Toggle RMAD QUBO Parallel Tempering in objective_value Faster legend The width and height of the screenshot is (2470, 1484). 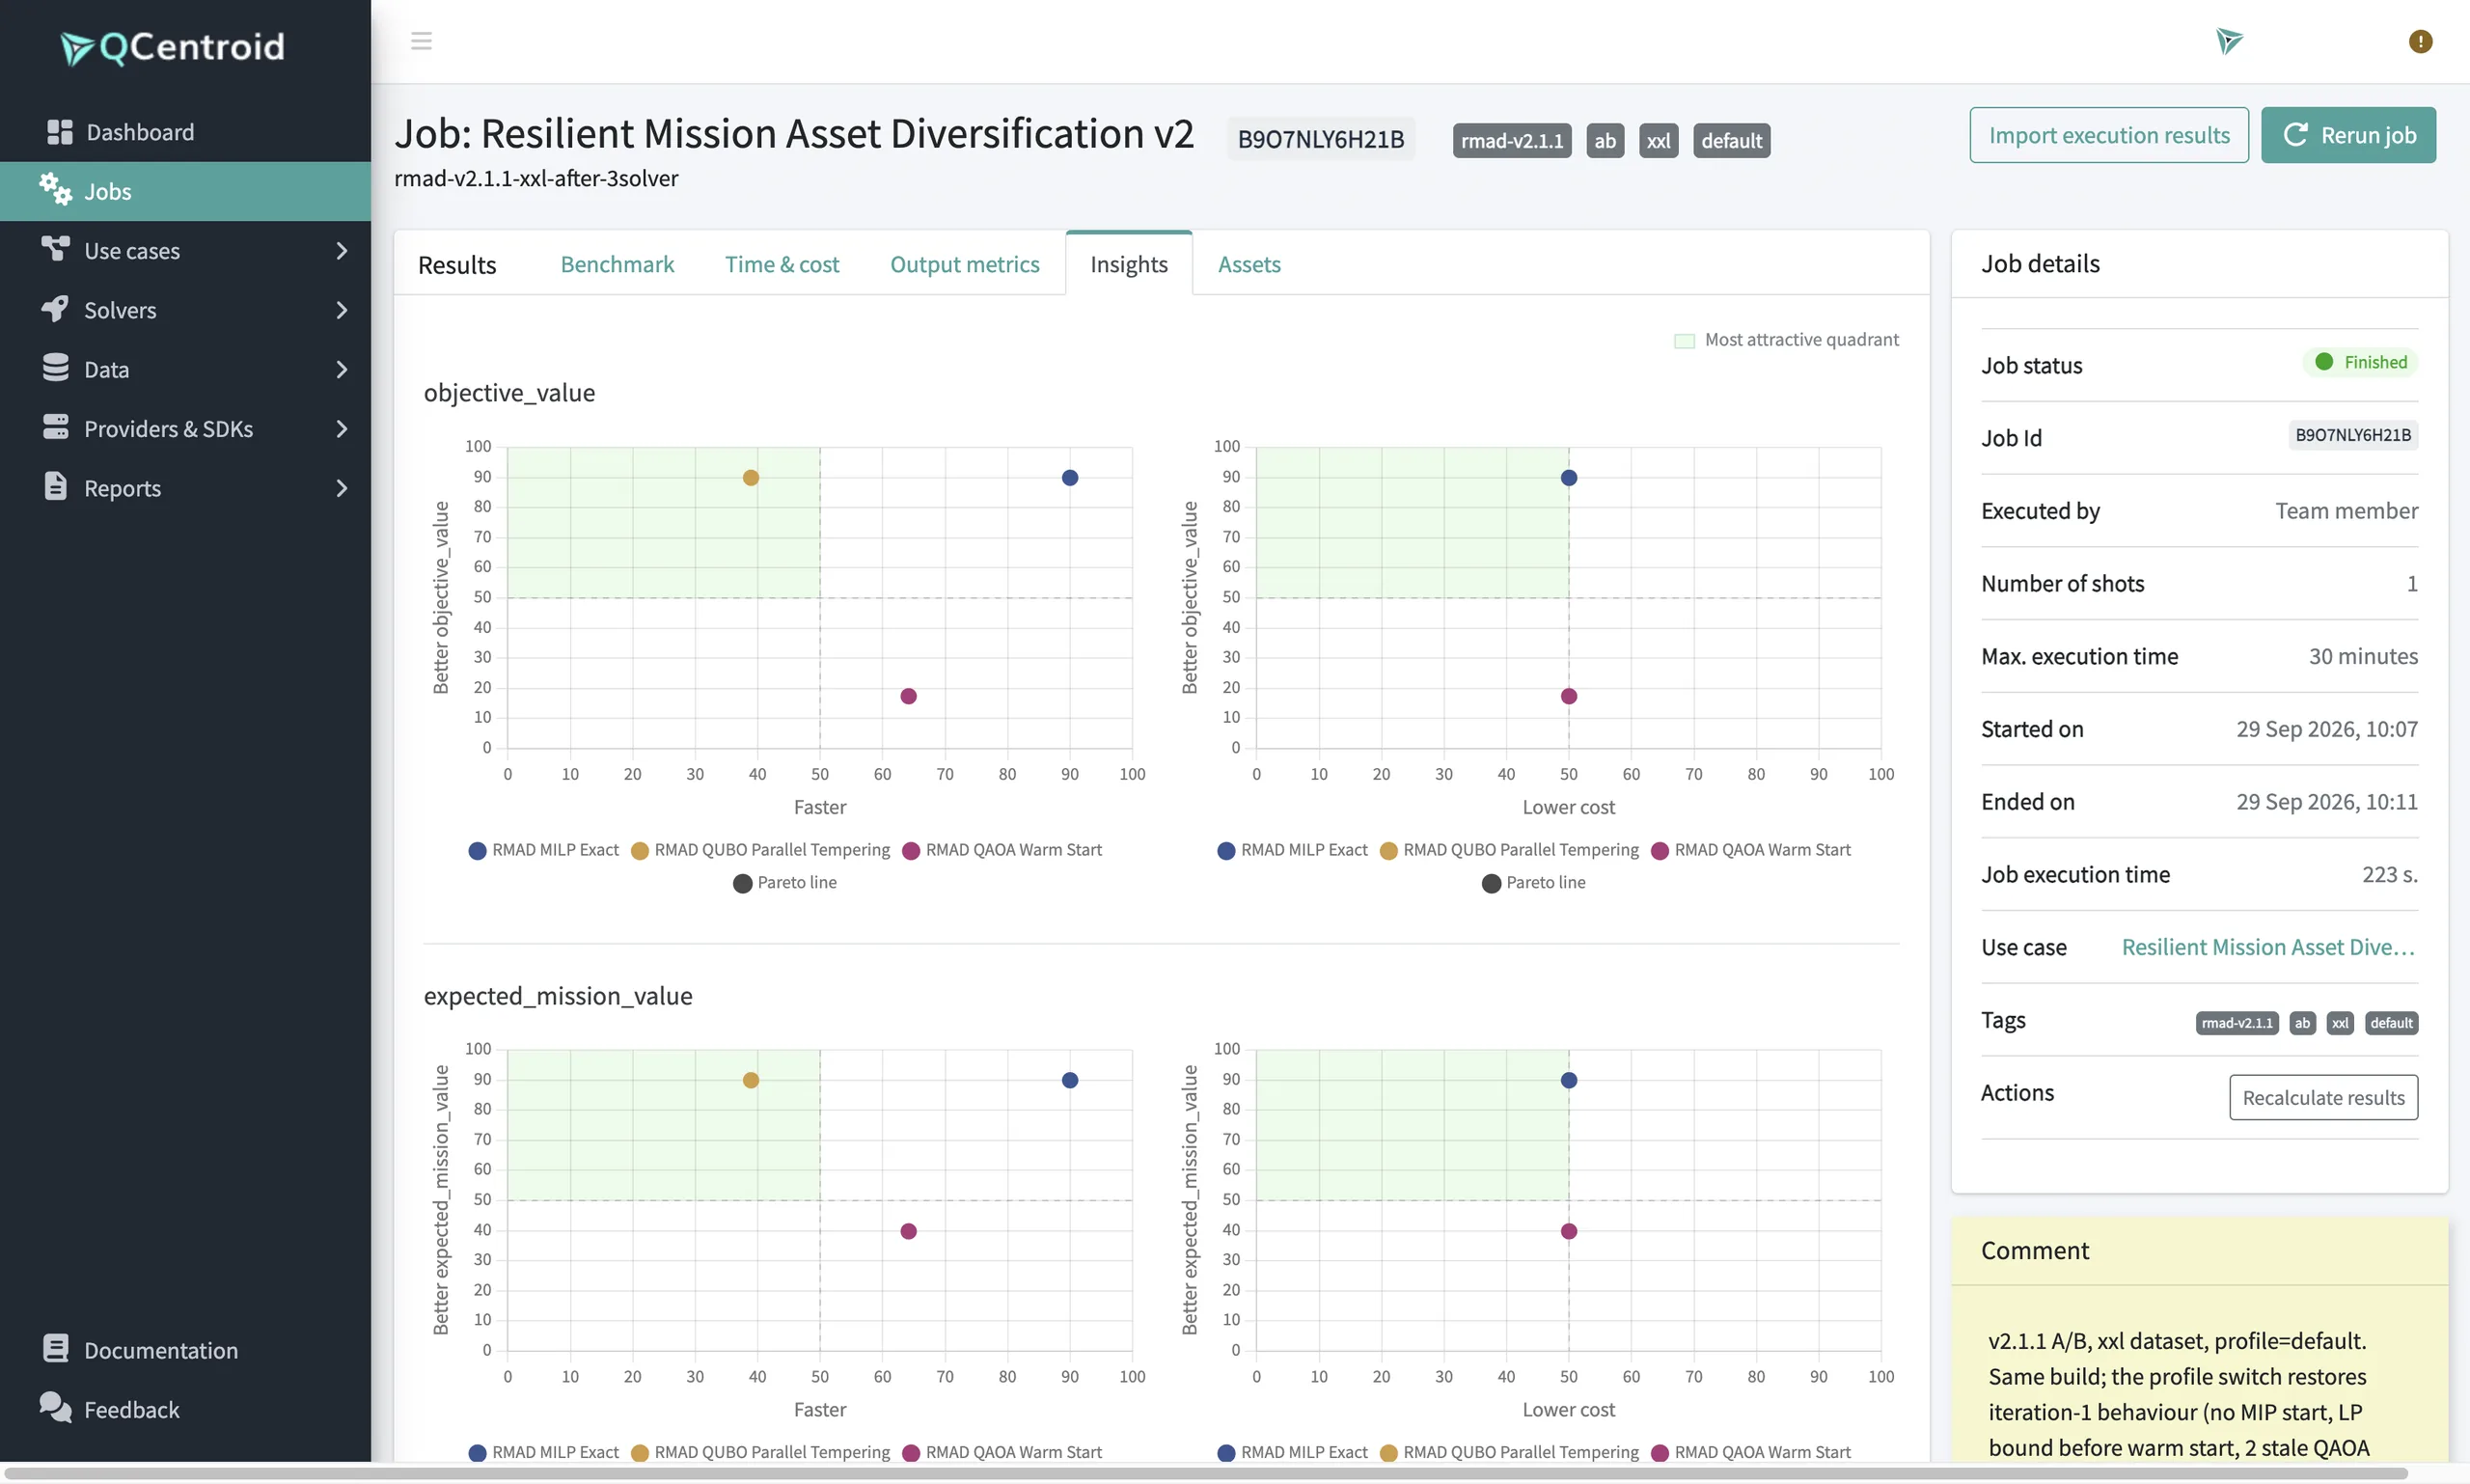tap(760, 850)
